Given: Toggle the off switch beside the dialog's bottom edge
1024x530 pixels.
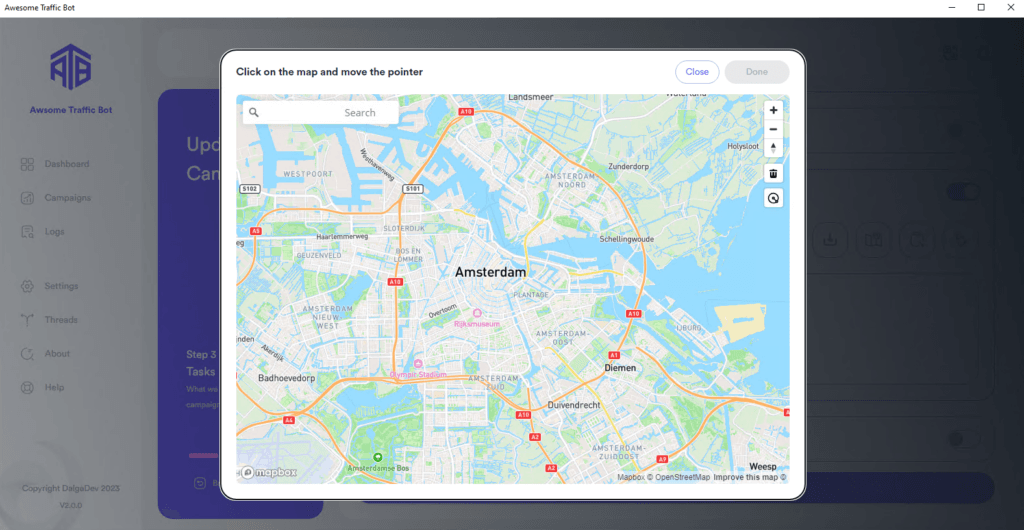Looking at the screenshot, I should click(964, 439).
